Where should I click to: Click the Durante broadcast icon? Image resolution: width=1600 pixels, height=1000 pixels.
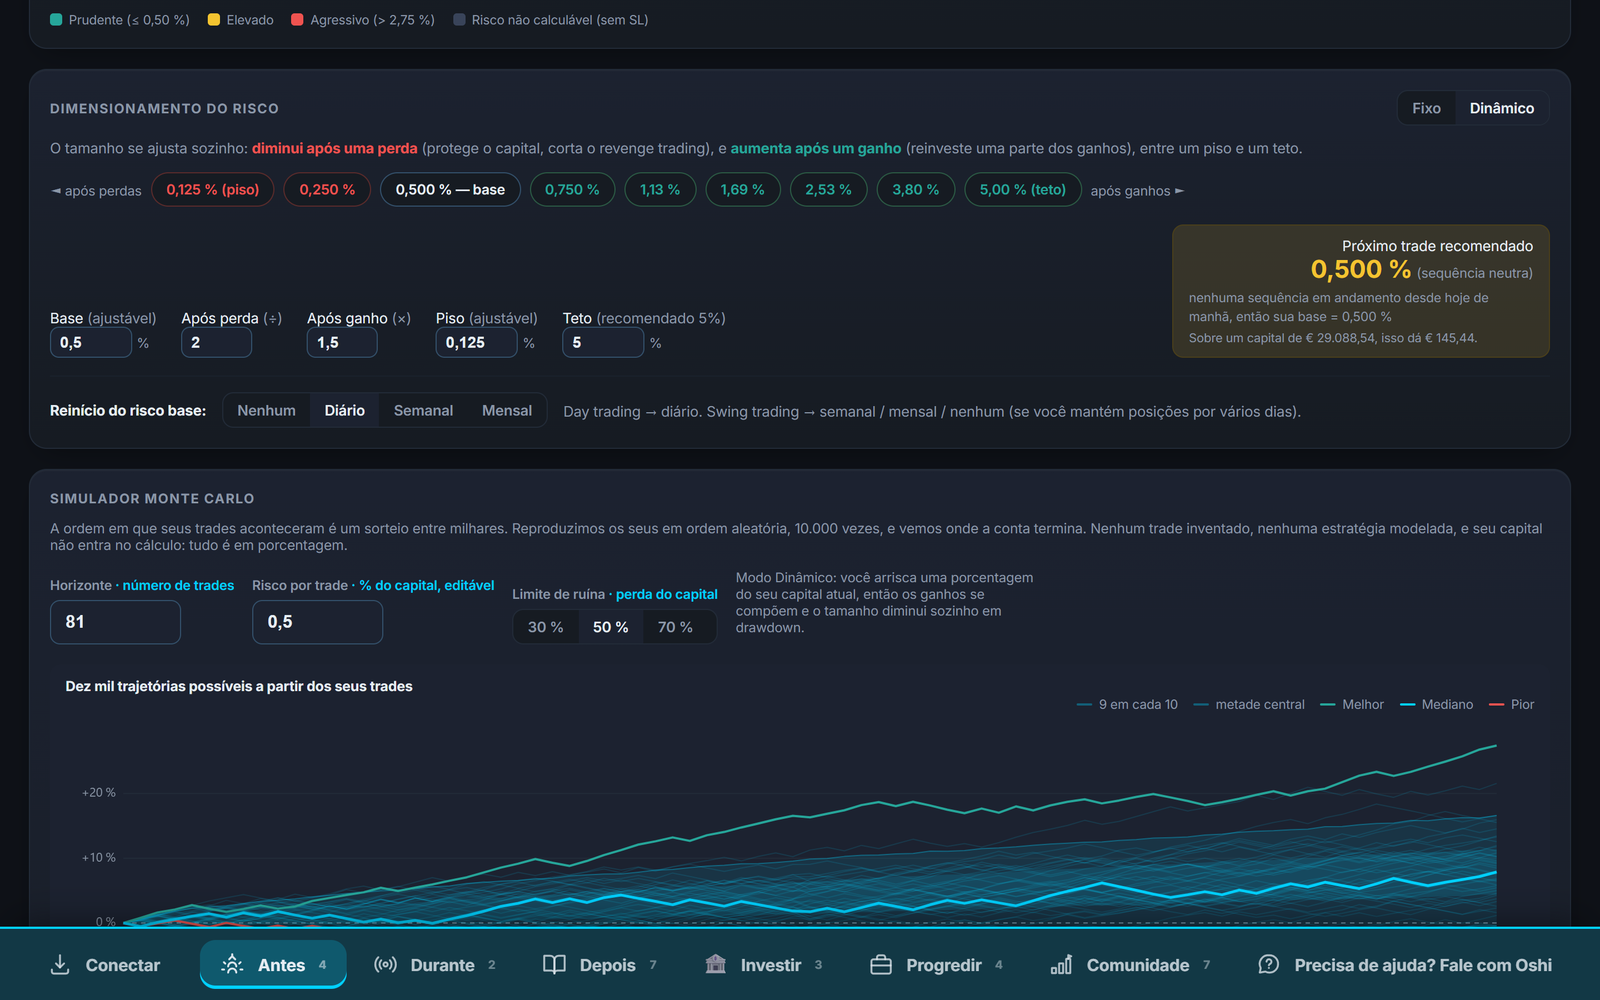coord(385,965)
